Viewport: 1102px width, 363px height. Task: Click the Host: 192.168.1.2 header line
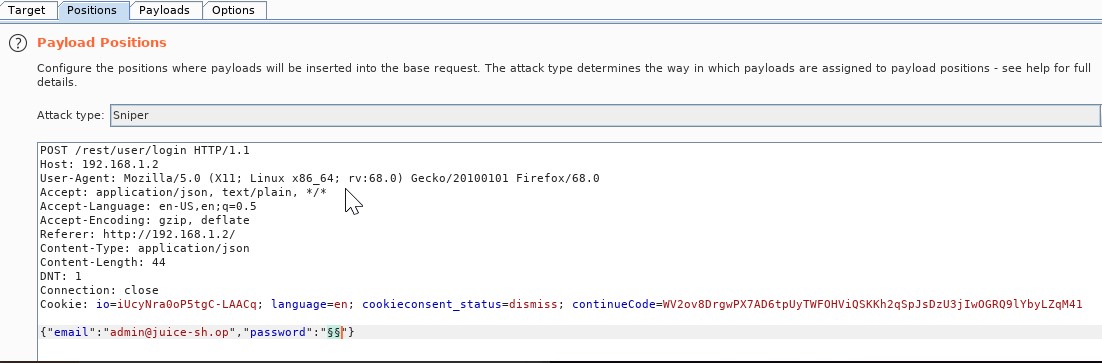(x=99, y=164)
